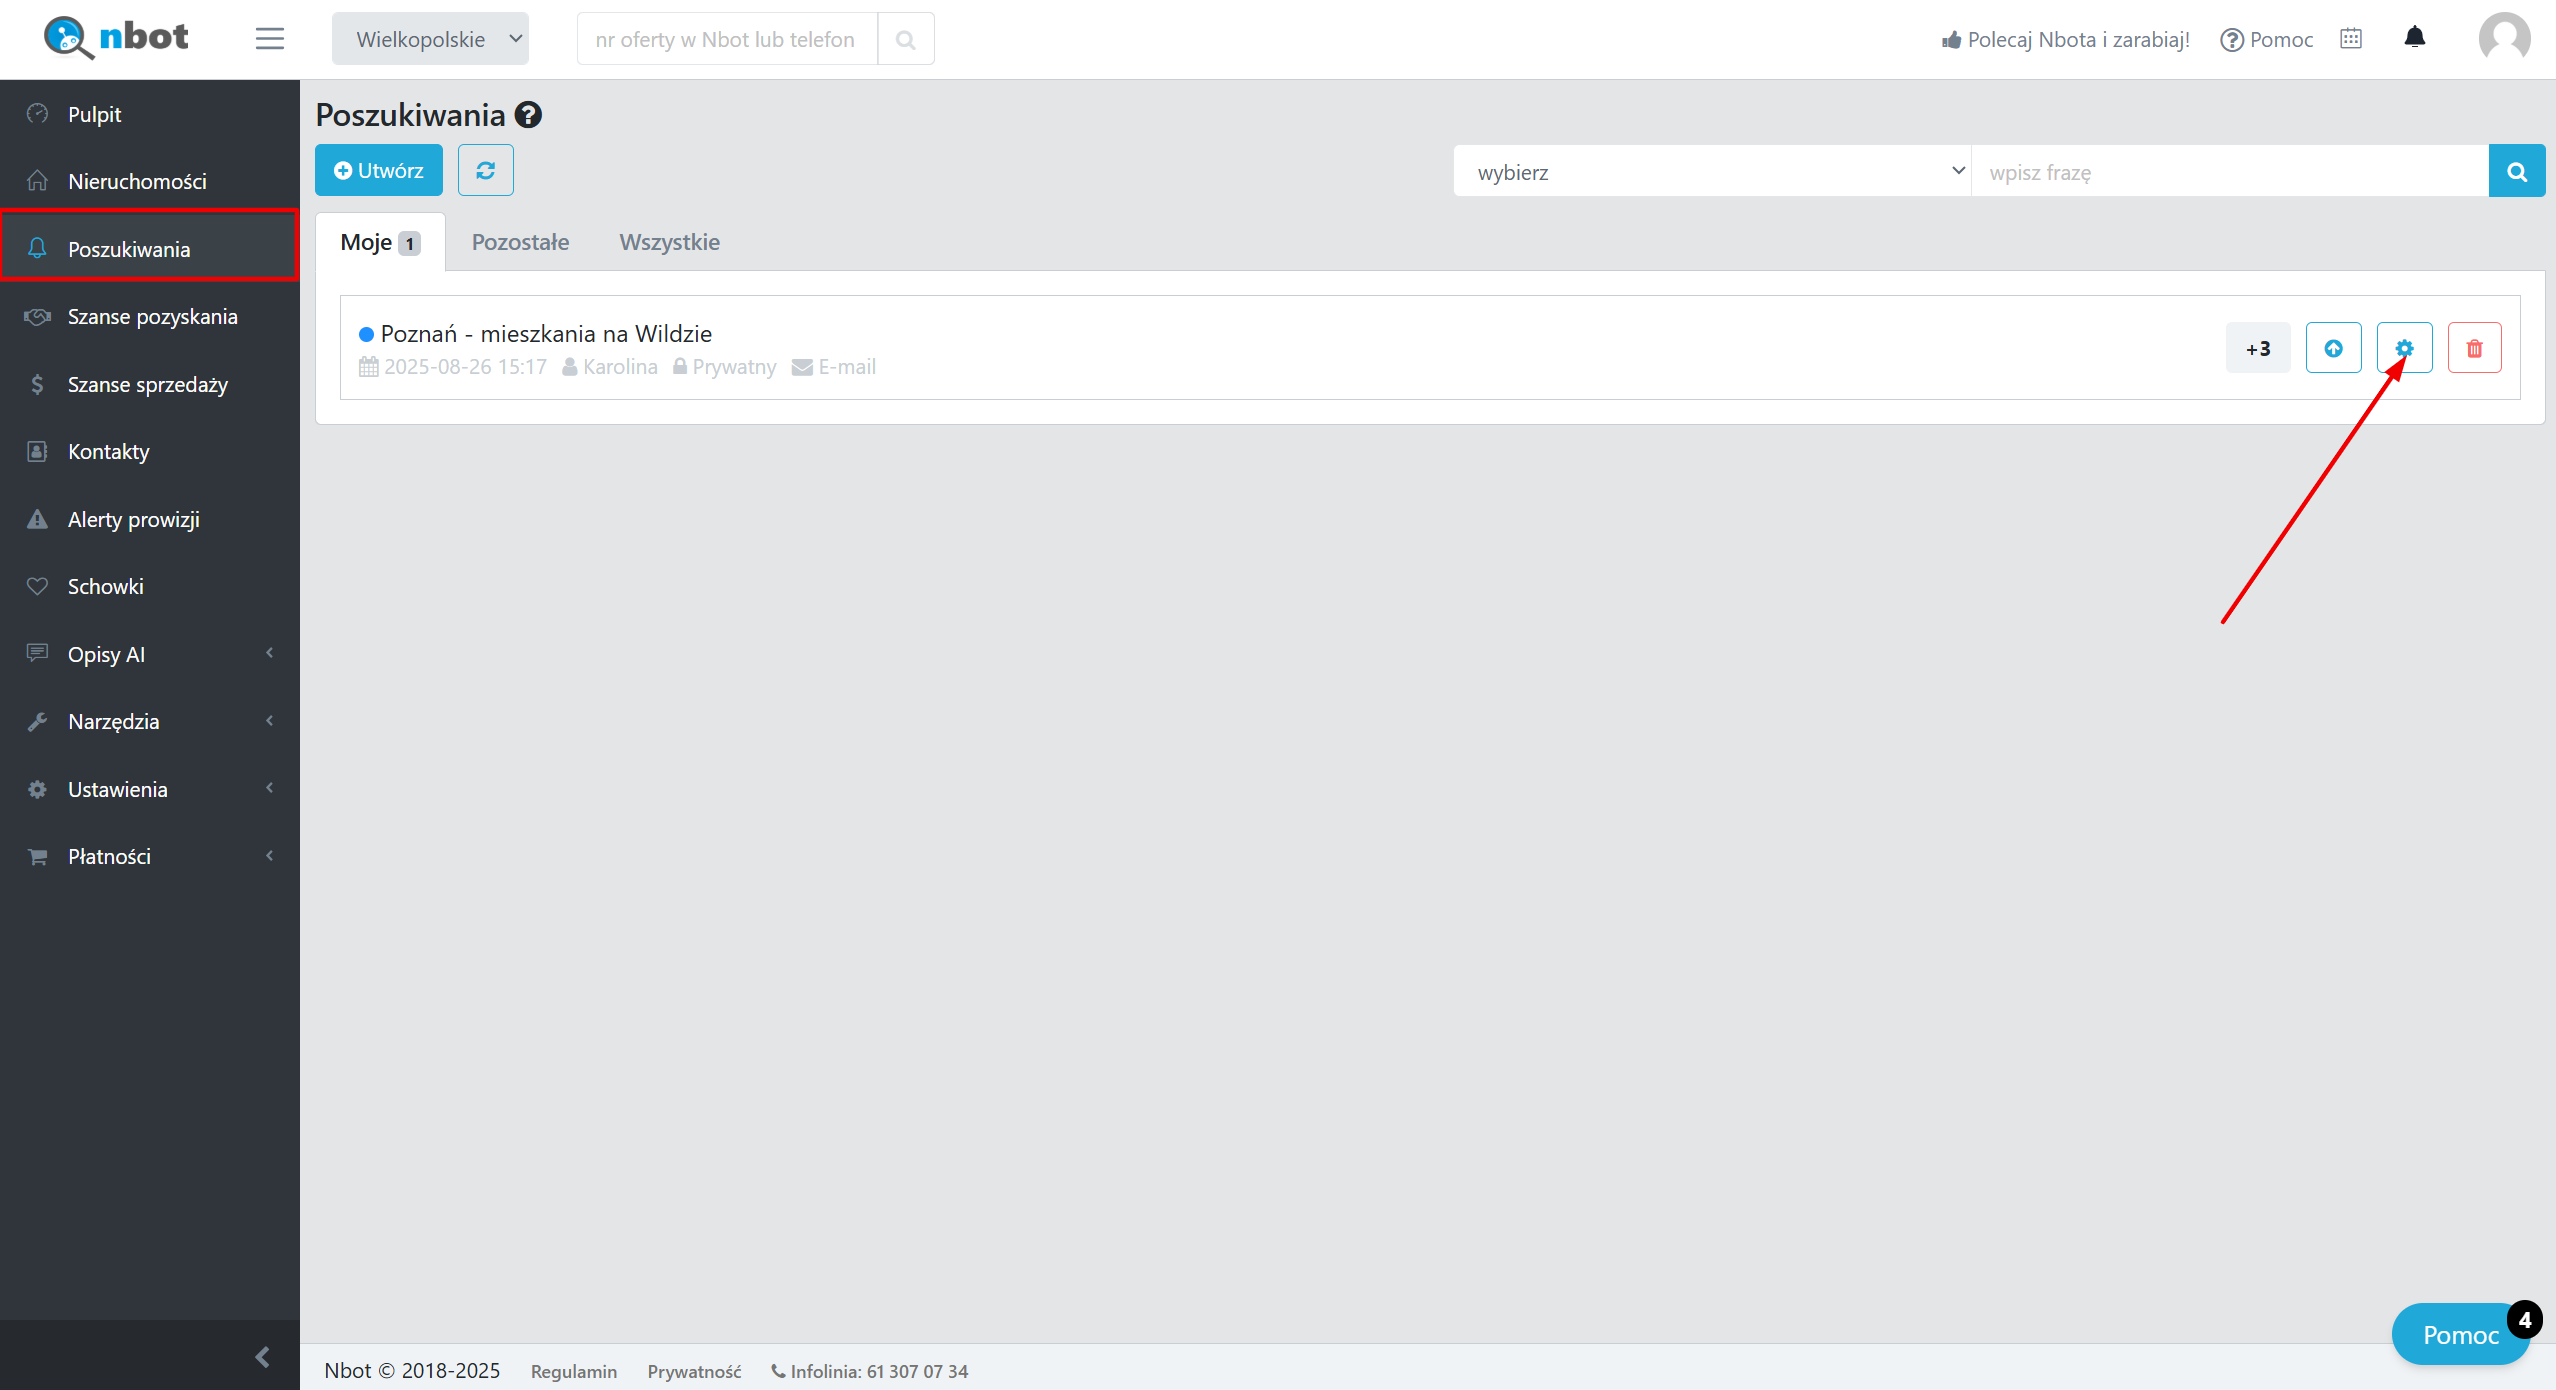Expand the Narzędzia sidebar menu
Viewport: 2556px width, 1390px height.
click(x=150, y=721)
